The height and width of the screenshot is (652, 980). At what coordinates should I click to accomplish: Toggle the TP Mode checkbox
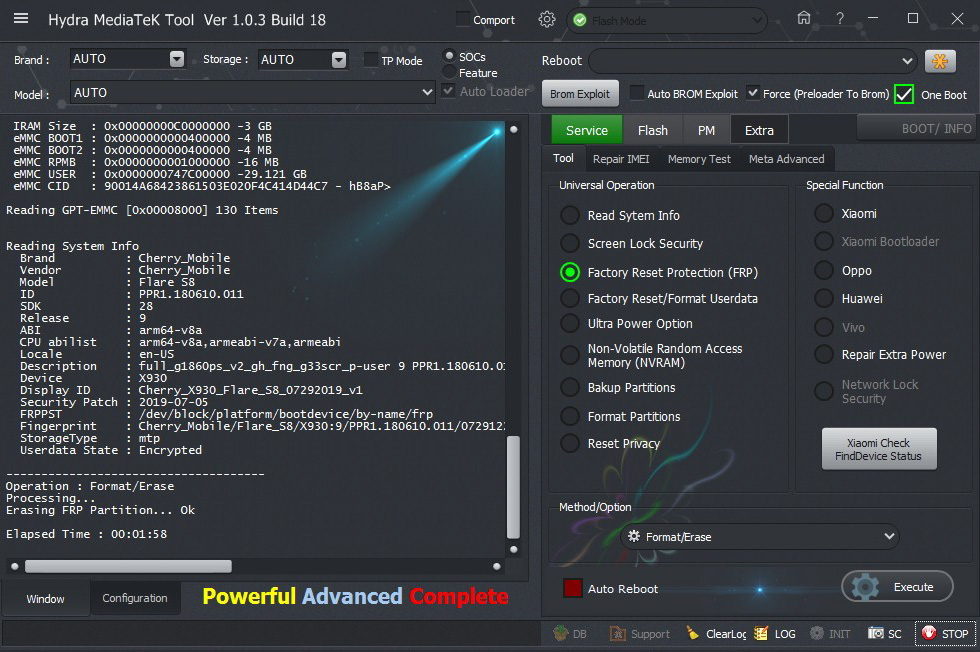point(371,60)
